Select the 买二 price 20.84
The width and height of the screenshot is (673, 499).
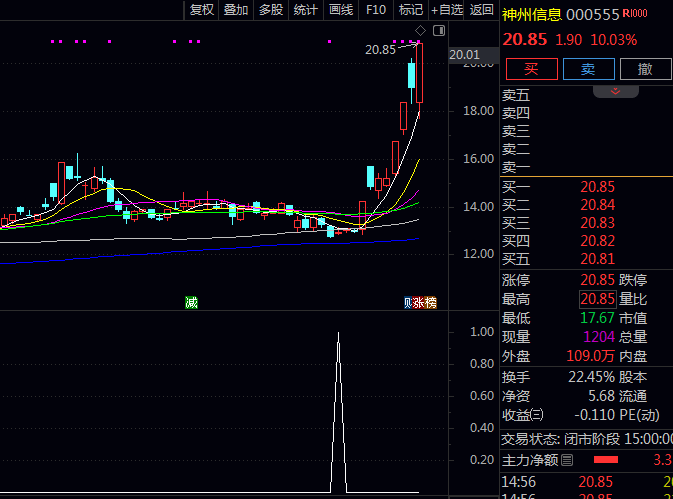[597, 205]
